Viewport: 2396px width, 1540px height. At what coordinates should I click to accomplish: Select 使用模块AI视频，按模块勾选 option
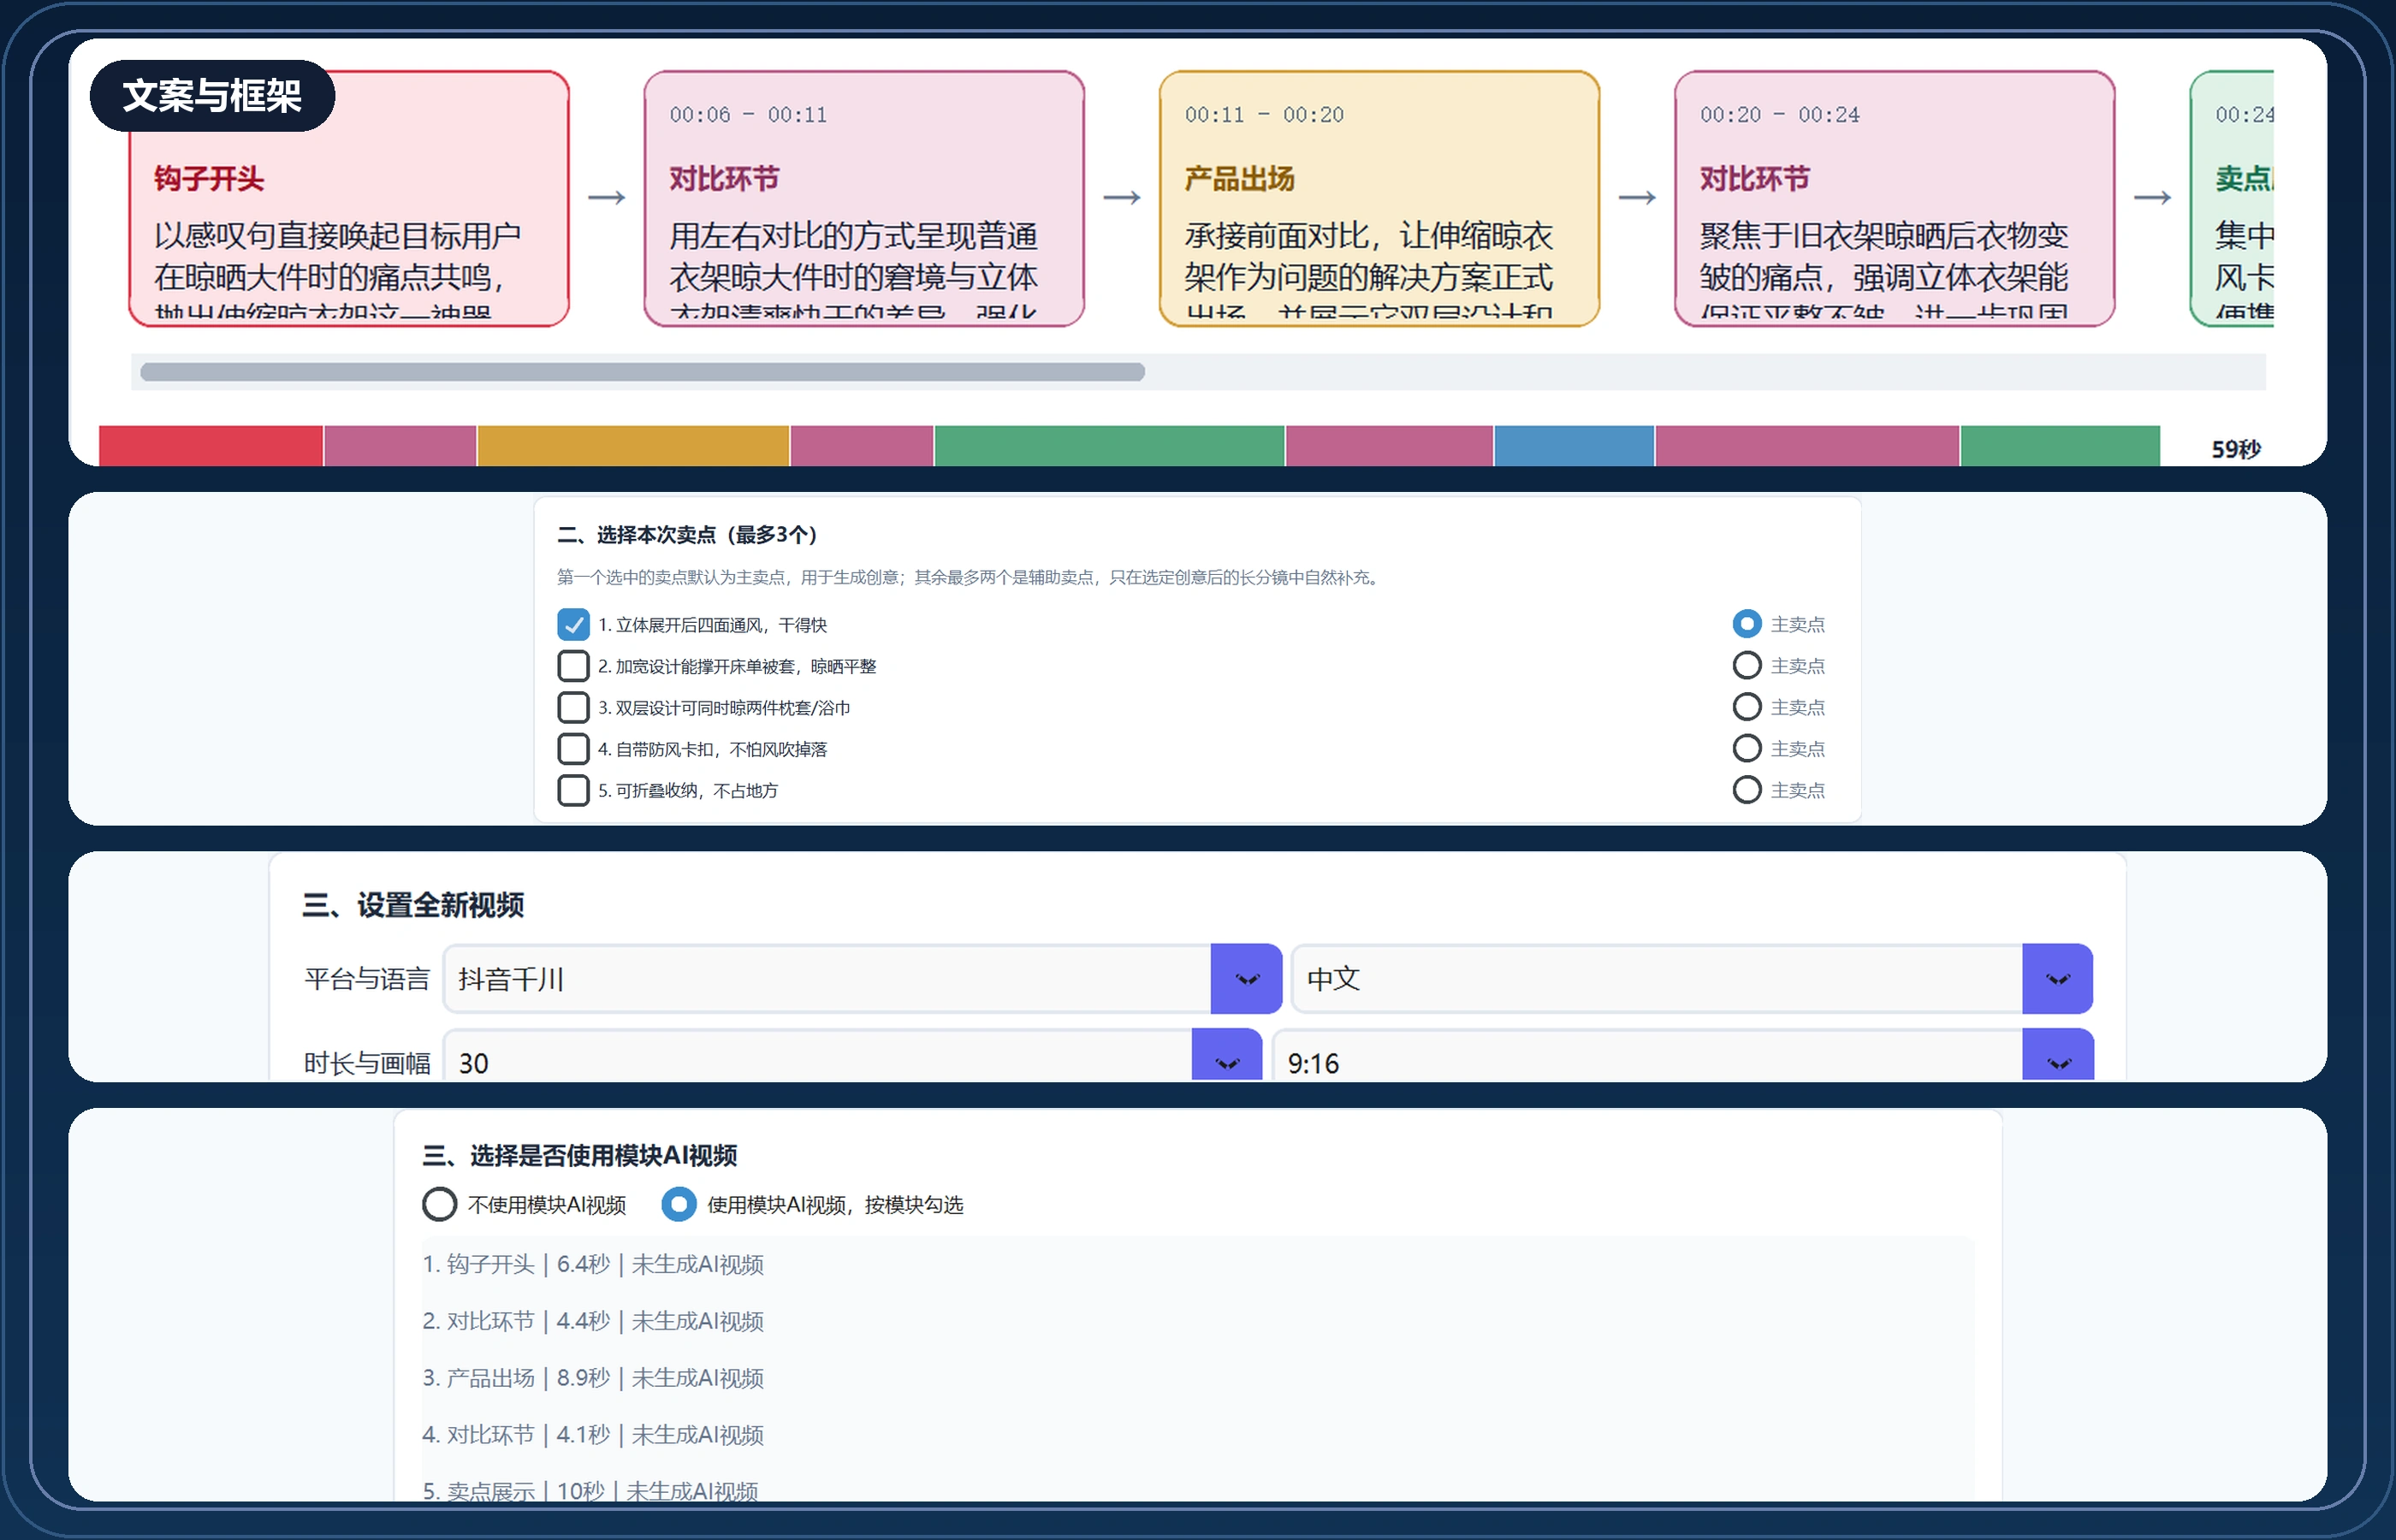pyautogui.click(x=679, y=1204)
